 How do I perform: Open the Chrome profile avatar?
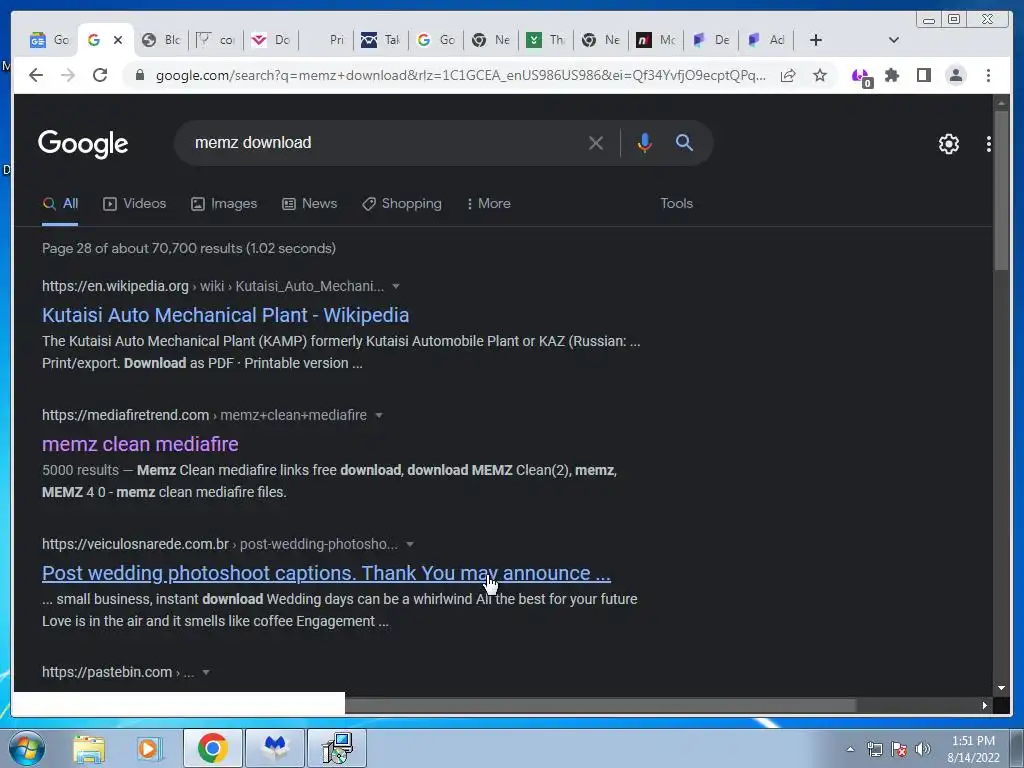(x=955, y=75)
